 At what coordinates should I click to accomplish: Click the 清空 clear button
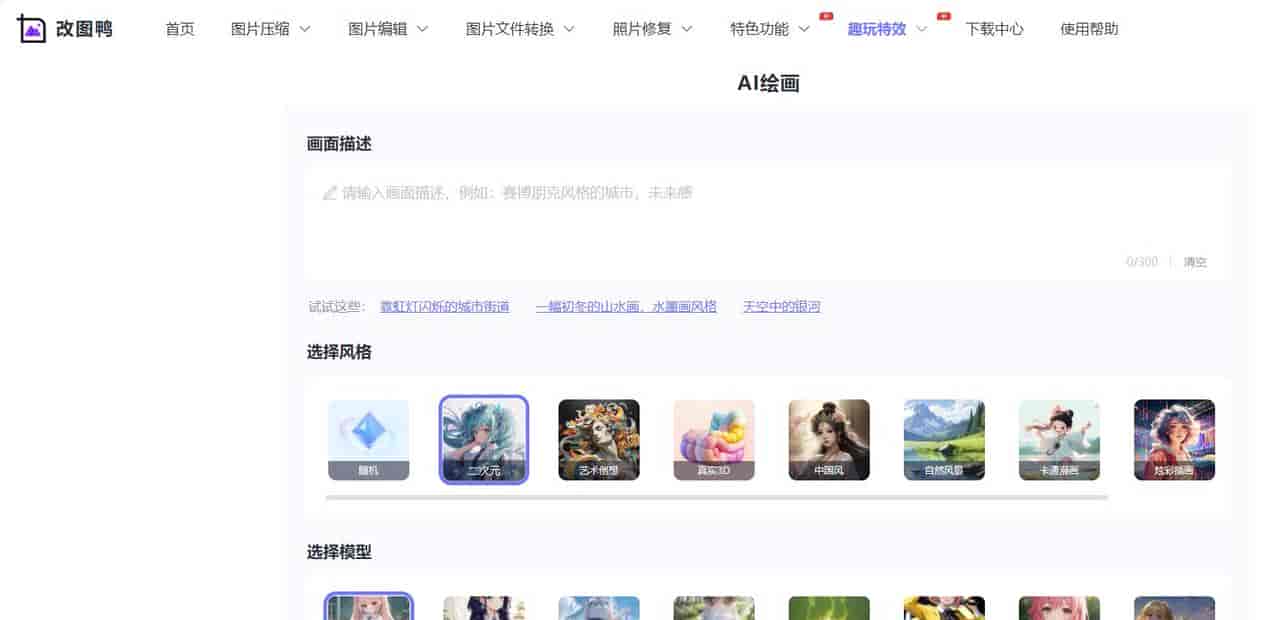pyautogui.click(x=1195, y=262)
